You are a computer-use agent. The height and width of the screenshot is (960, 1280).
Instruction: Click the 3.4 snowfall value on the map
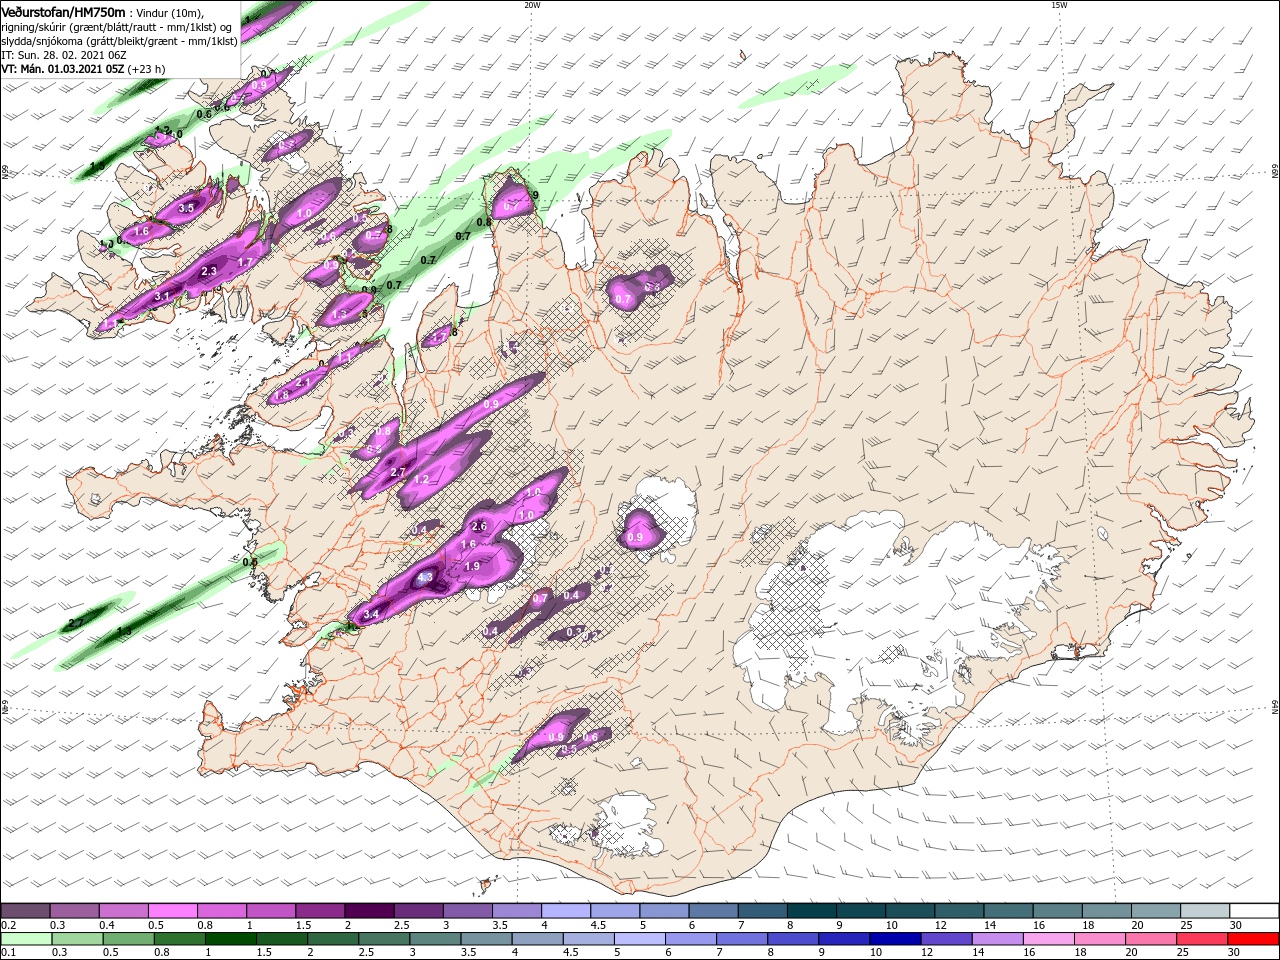pos(371,614)
